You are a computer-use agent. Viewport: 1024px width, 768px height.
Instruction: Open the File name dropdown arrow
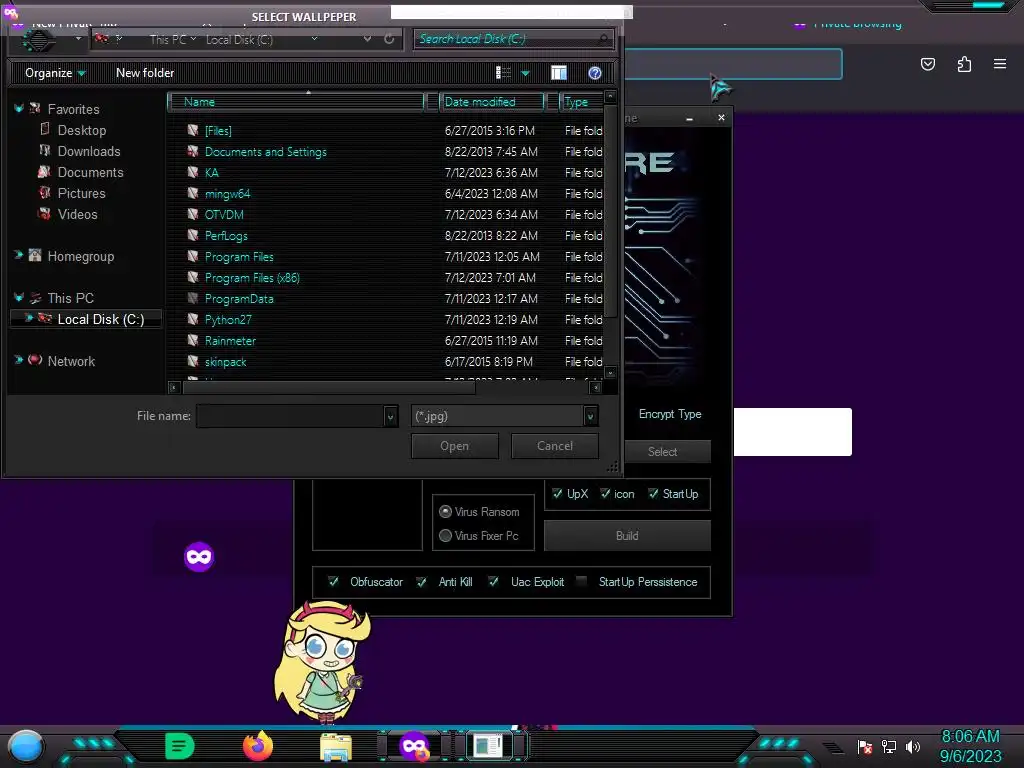pos(391,416)
